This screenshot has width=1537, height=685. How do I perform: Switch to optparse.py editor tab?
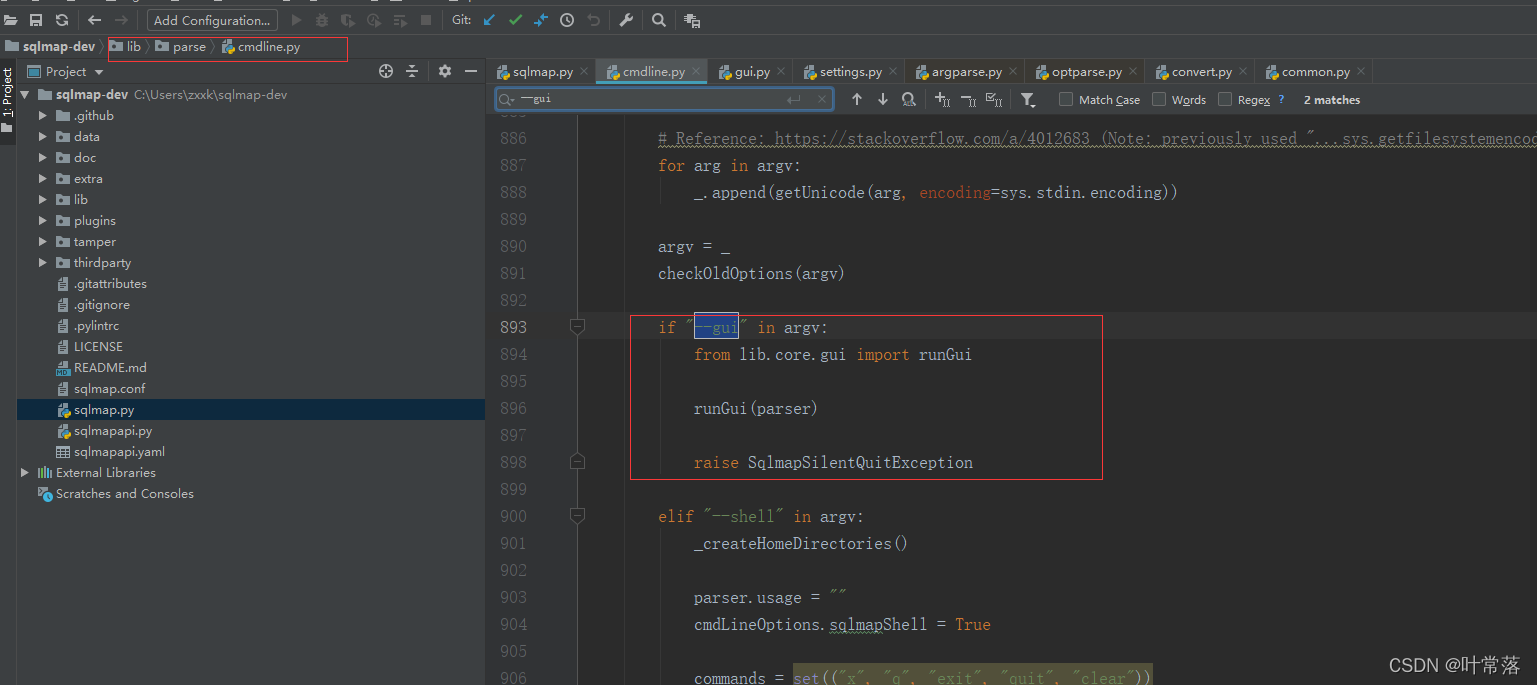[x=1086, y=72]
